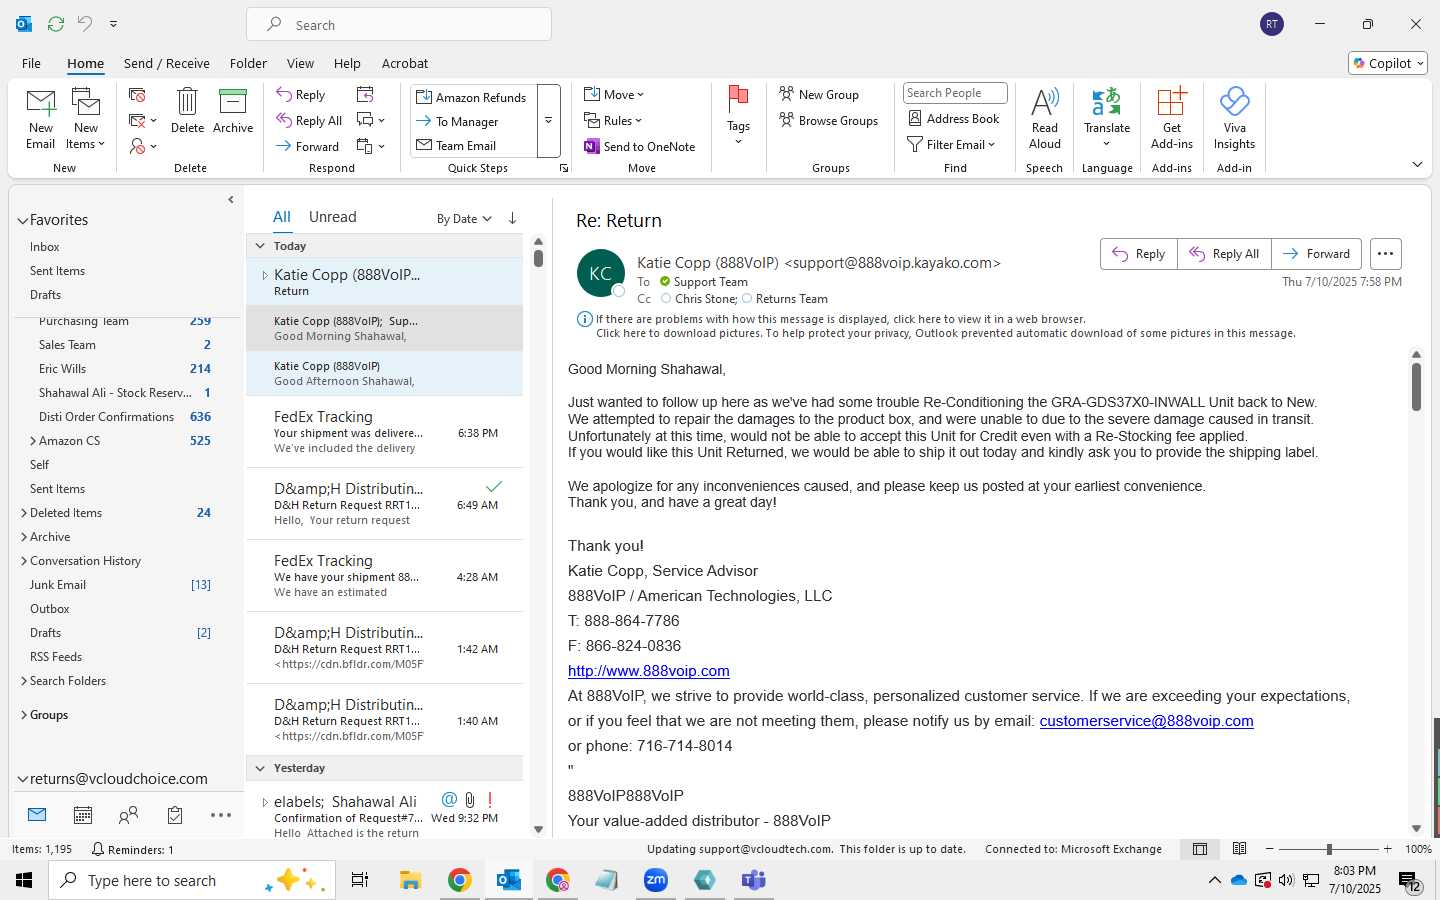Expand the Deleted Items folder
This screenshot has width=1440, height=900.
(24, 513)
